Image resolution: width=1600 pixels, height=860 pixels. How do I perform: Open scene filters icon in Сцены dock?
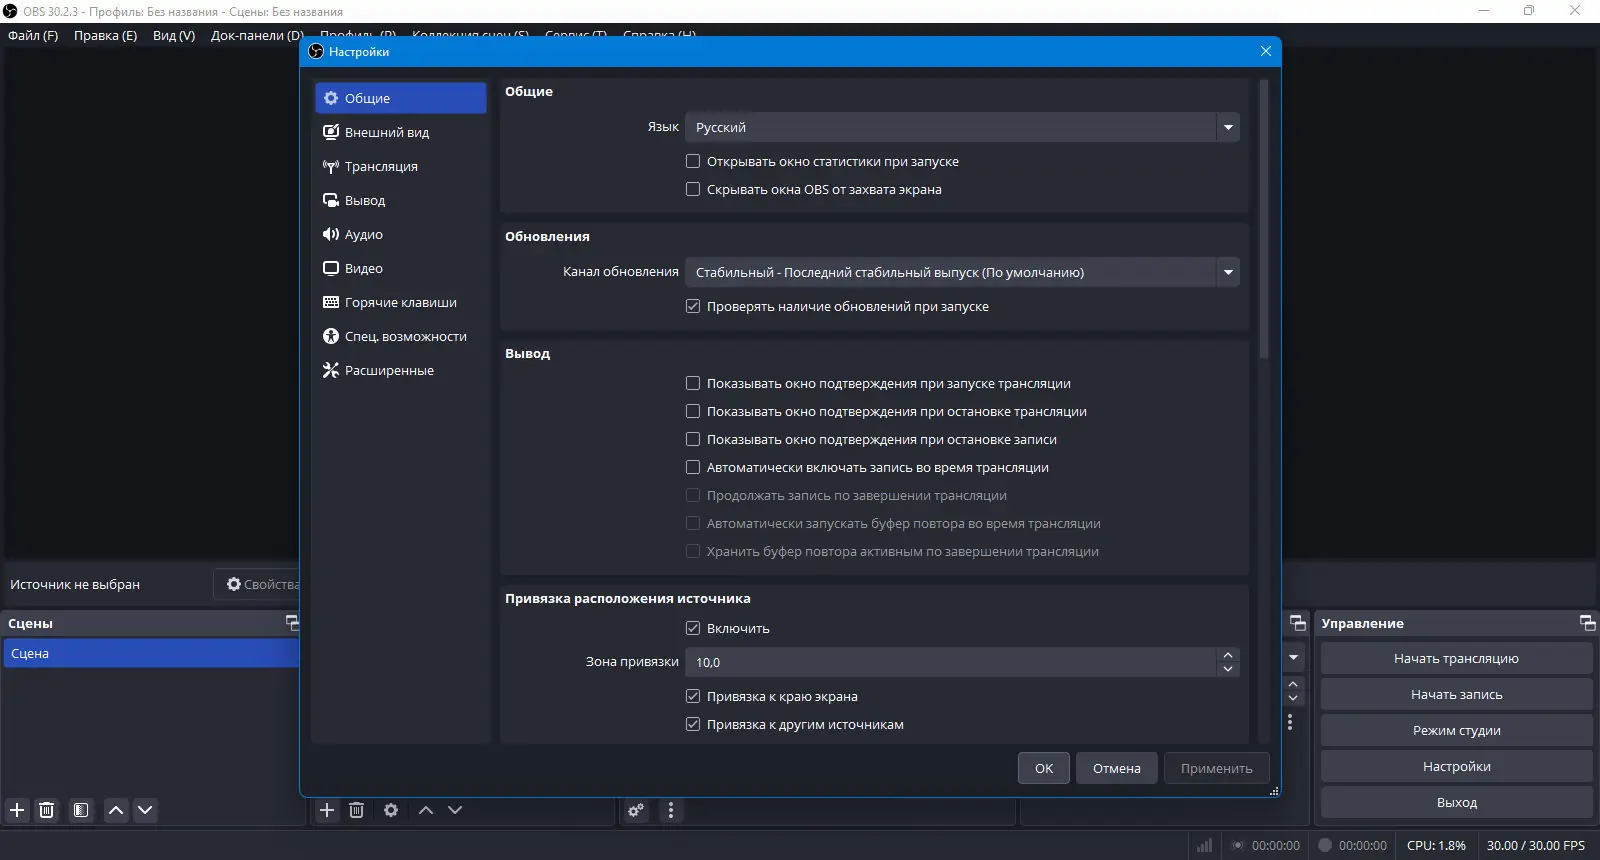coord(81,810)
